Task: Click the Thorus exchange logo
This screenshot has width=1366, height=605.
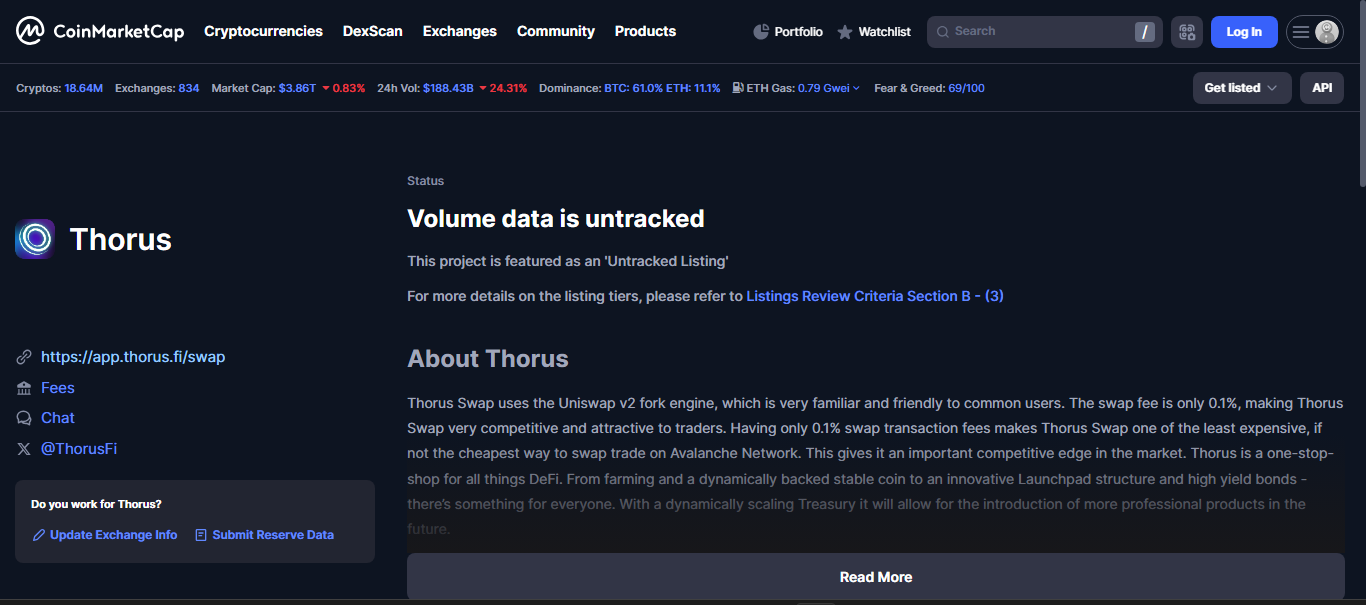Action: click(x=35, y=239)
